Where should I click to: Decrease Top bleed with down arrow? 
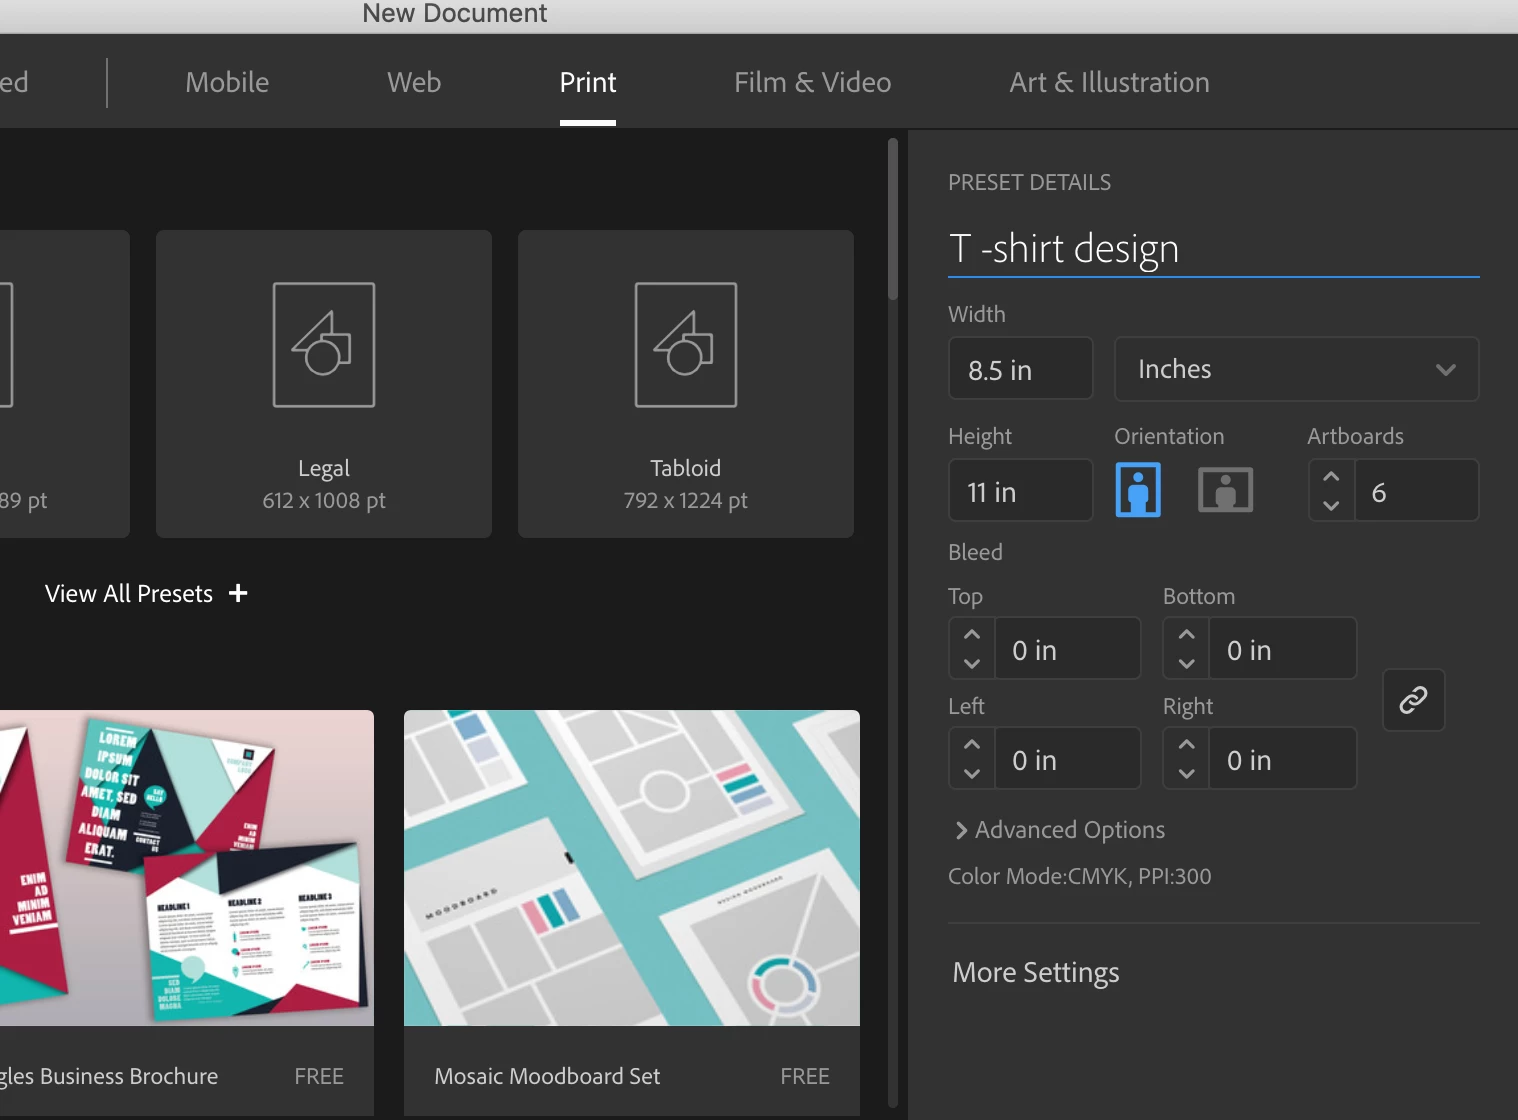[971, 663]
